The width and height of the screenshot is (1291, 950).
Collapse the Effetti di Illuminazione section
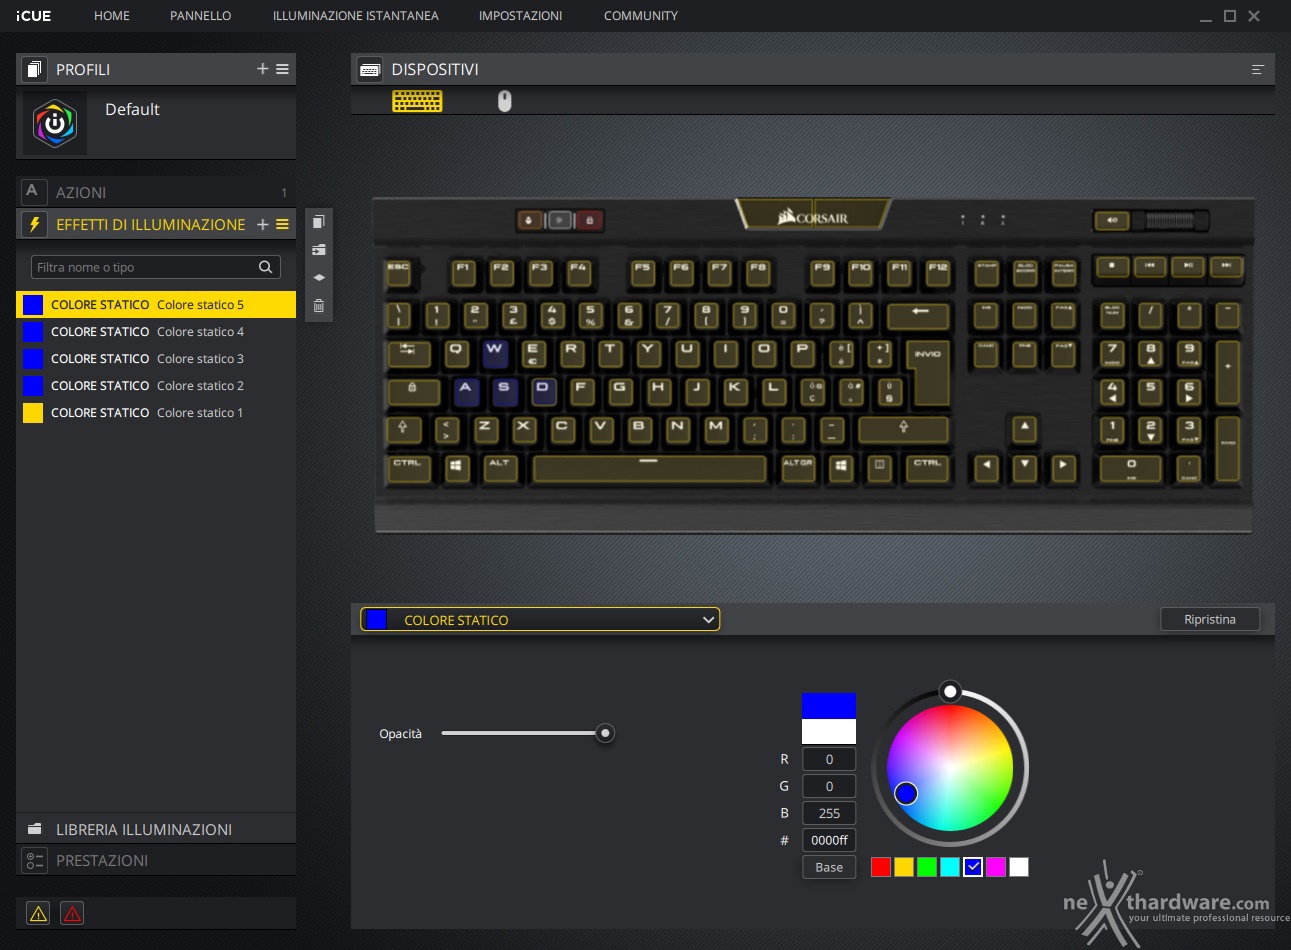coord(150,224)
